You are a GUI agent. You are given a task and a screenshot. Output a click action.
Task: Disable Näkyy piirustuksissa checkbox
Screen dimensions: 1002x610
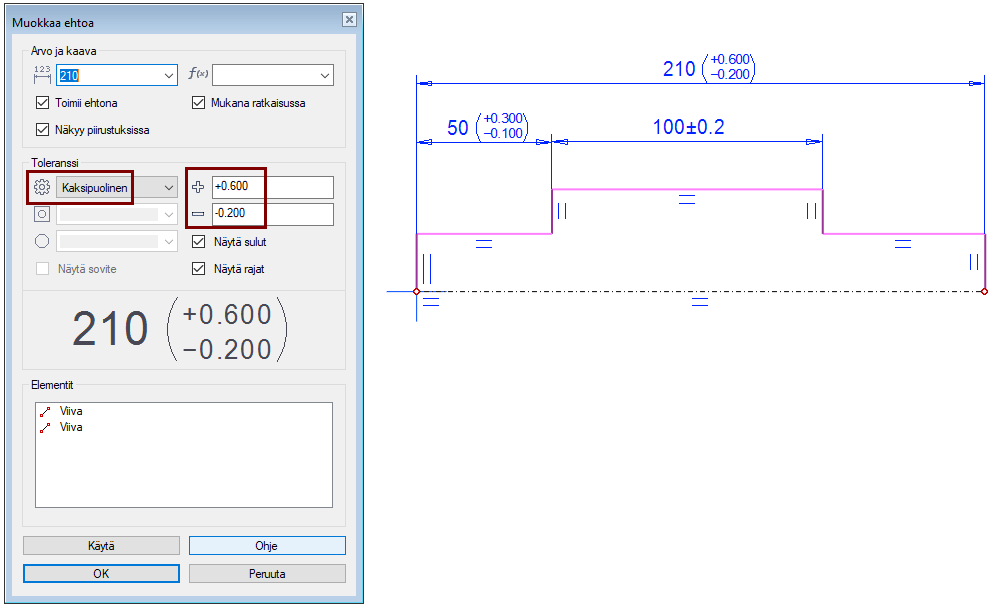pos(42,129)
